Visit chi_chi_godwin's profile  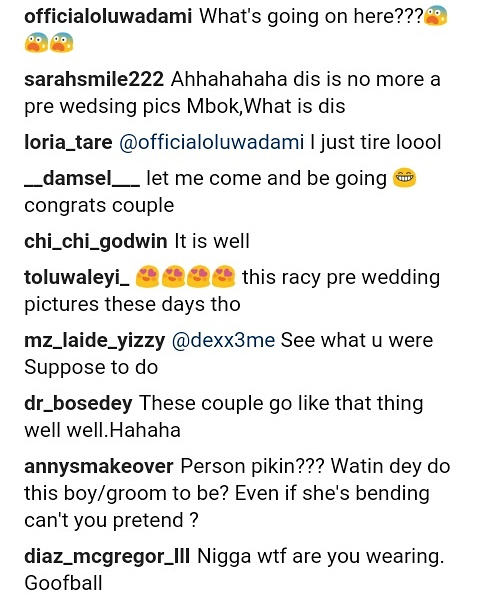tap(95, 242)
